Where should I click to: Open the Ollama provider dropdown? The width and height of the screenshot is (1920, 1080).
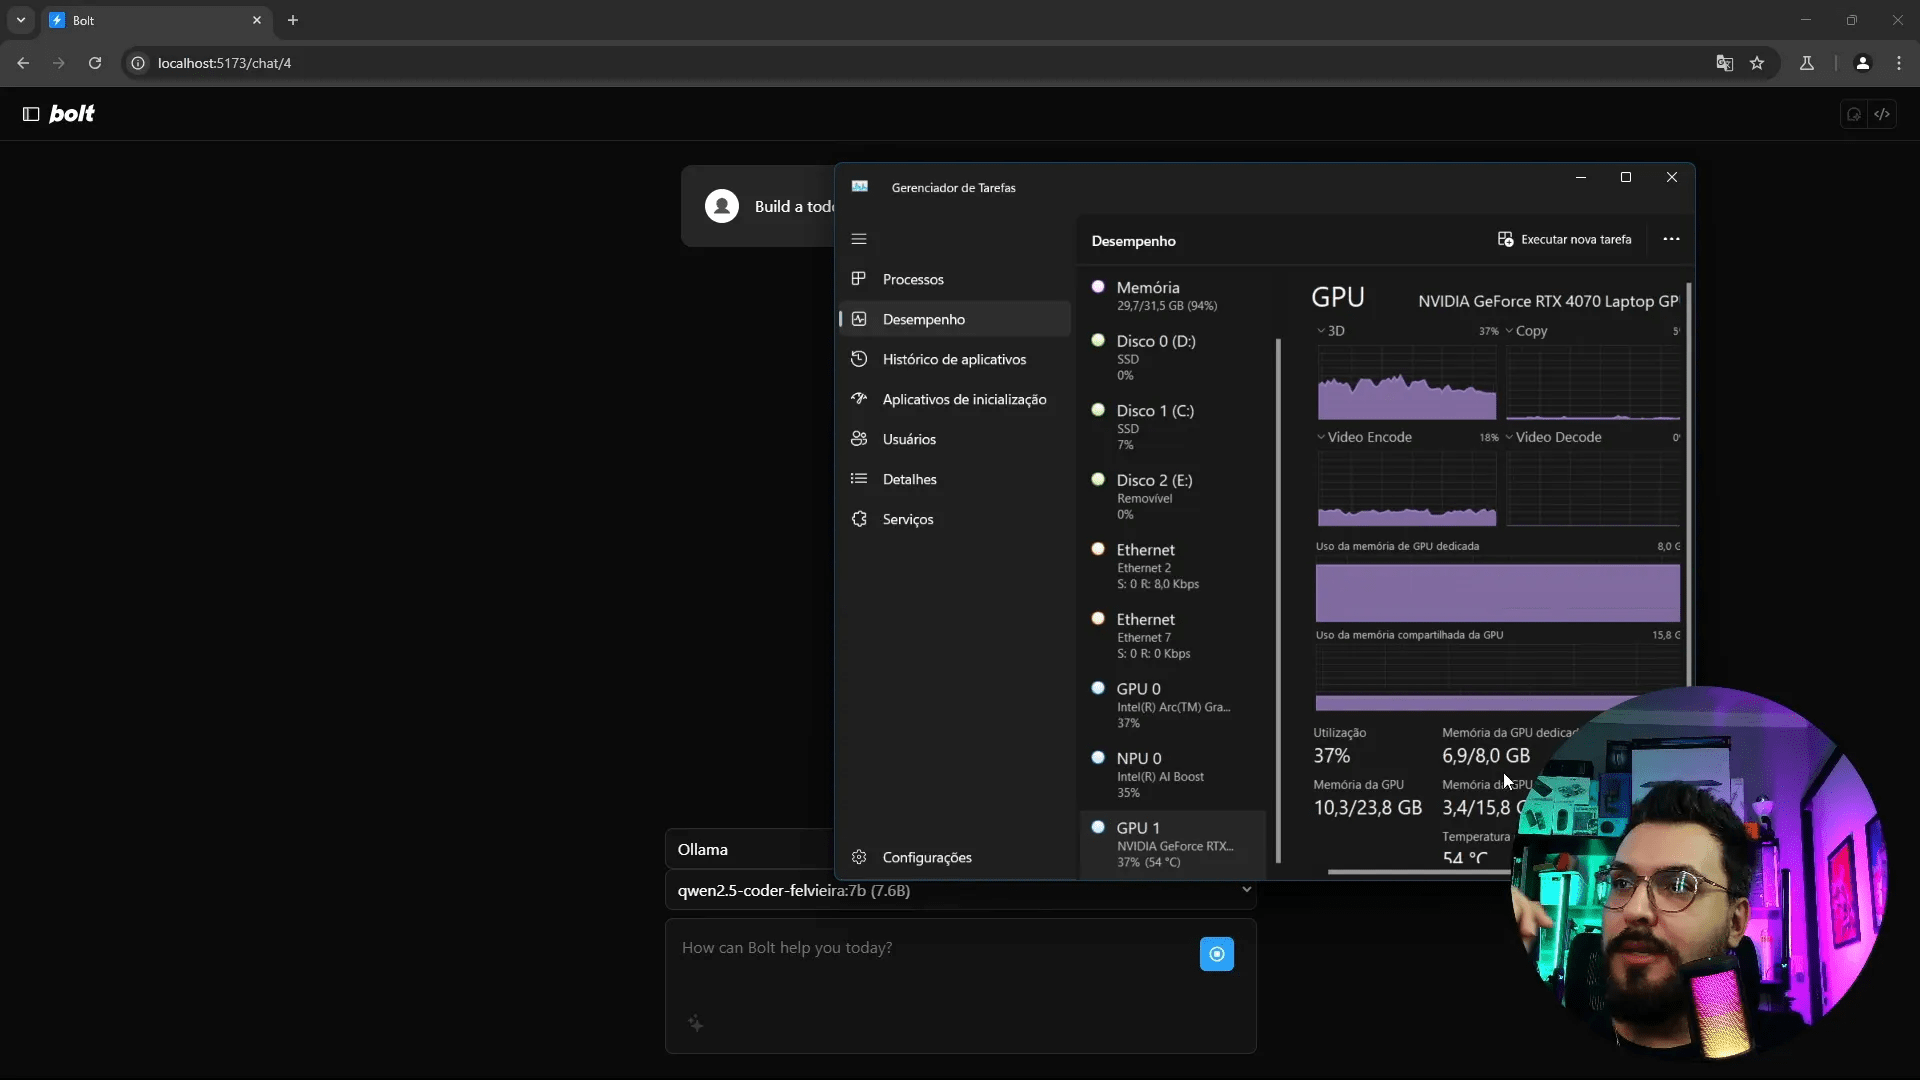coord(750,849)
